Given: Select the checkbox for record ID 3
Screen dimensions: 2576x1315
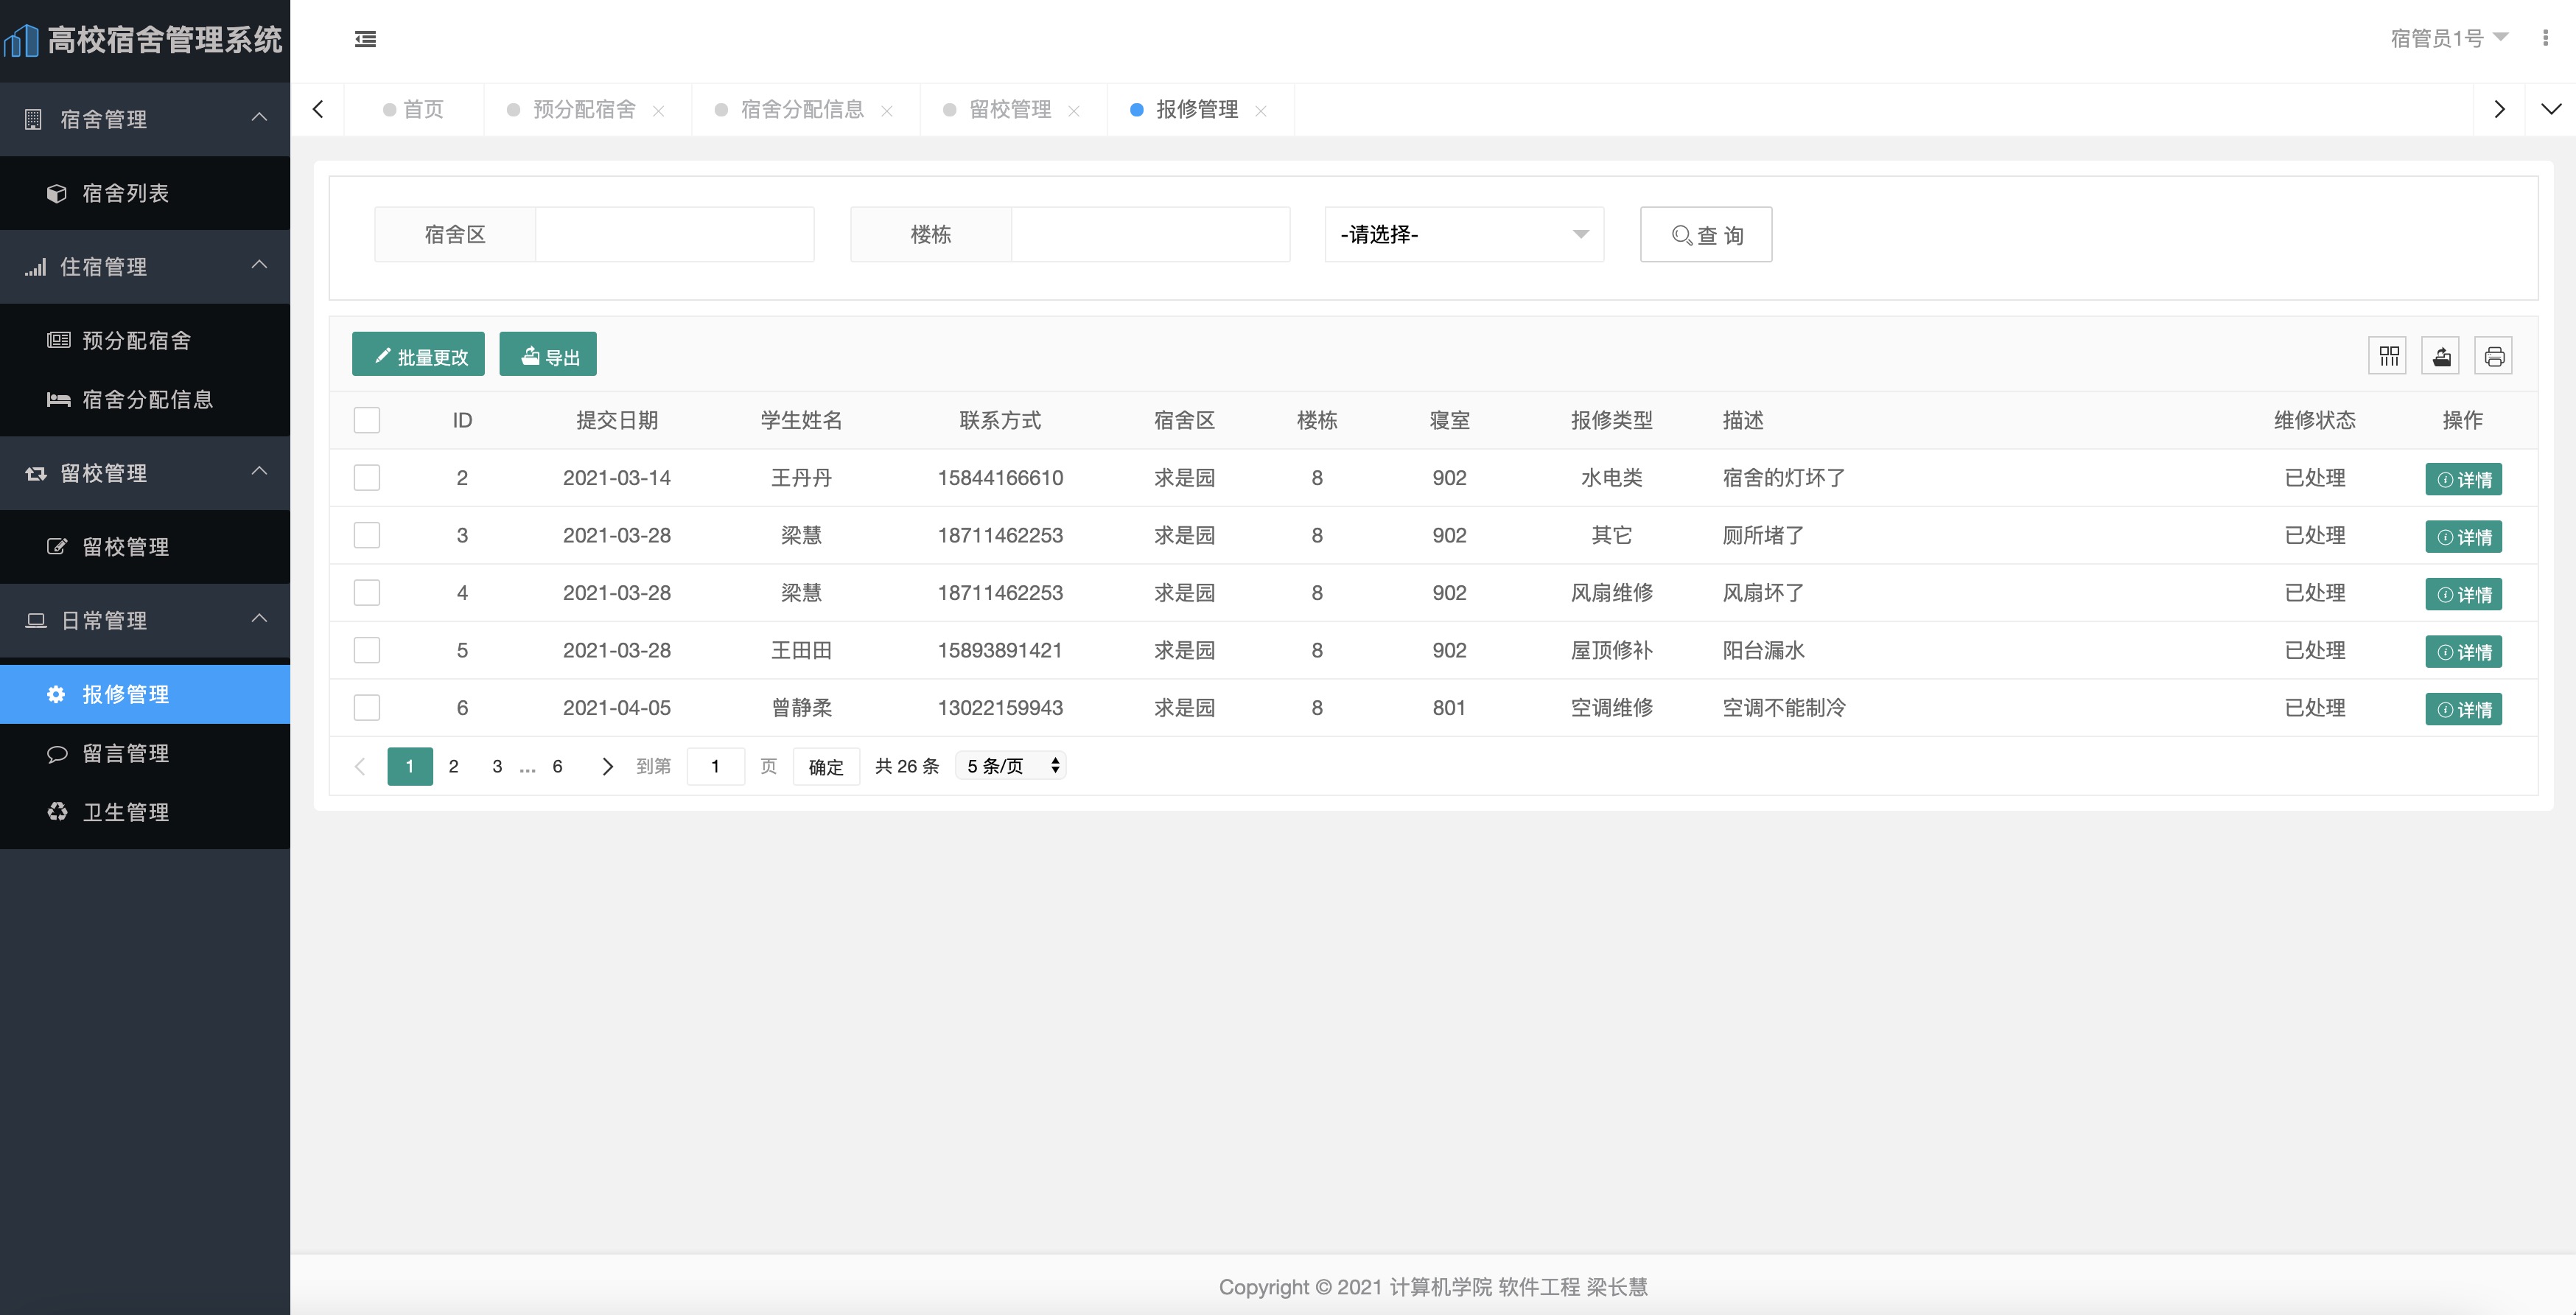Looking at the screenshot, I should (x=367, y=535).
